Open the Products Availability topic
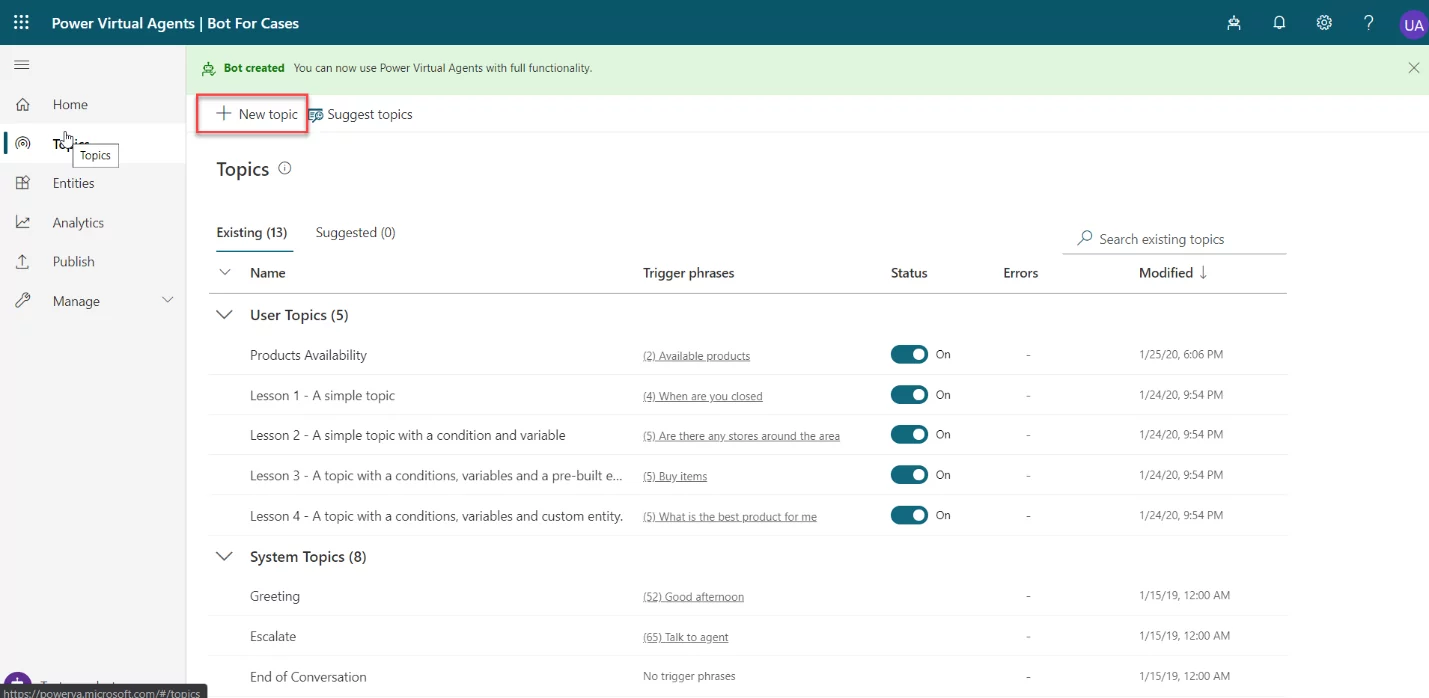Screen dimensions: 1429x698 308,355
